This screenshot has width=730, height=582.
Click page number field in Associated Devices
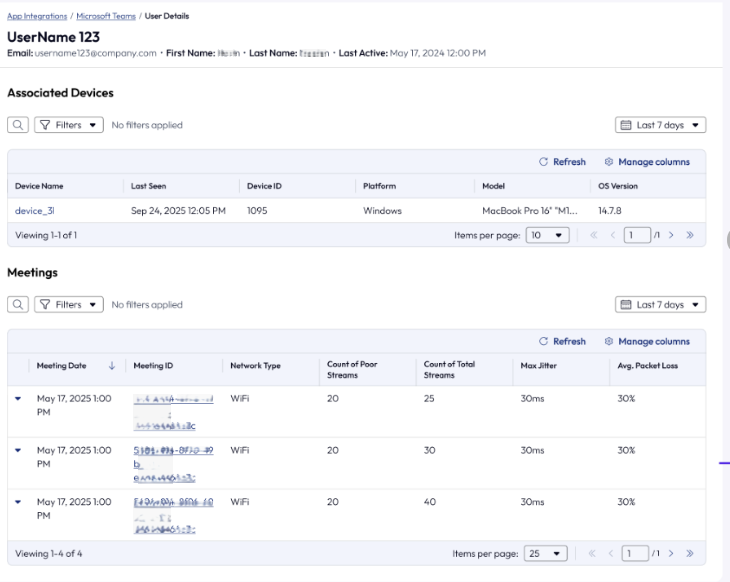tap(637, 235)
